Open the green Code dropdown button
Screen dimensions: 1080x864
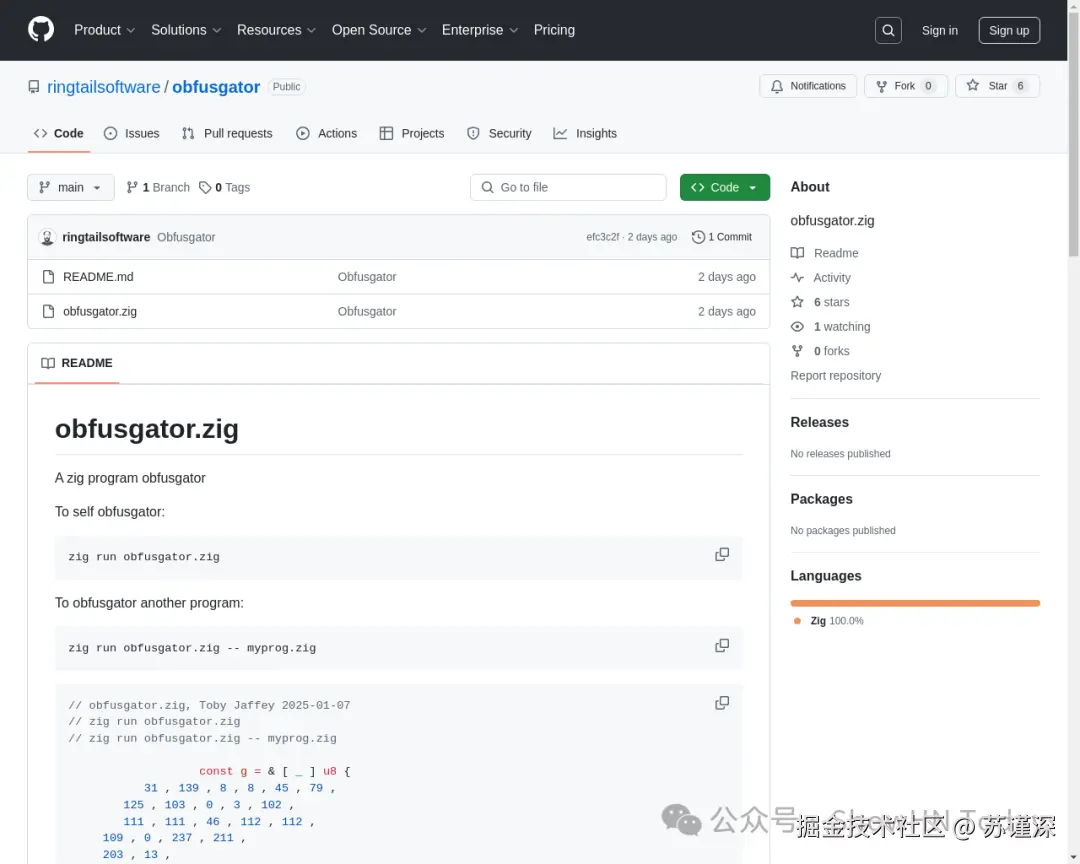(x=725, y=187)
